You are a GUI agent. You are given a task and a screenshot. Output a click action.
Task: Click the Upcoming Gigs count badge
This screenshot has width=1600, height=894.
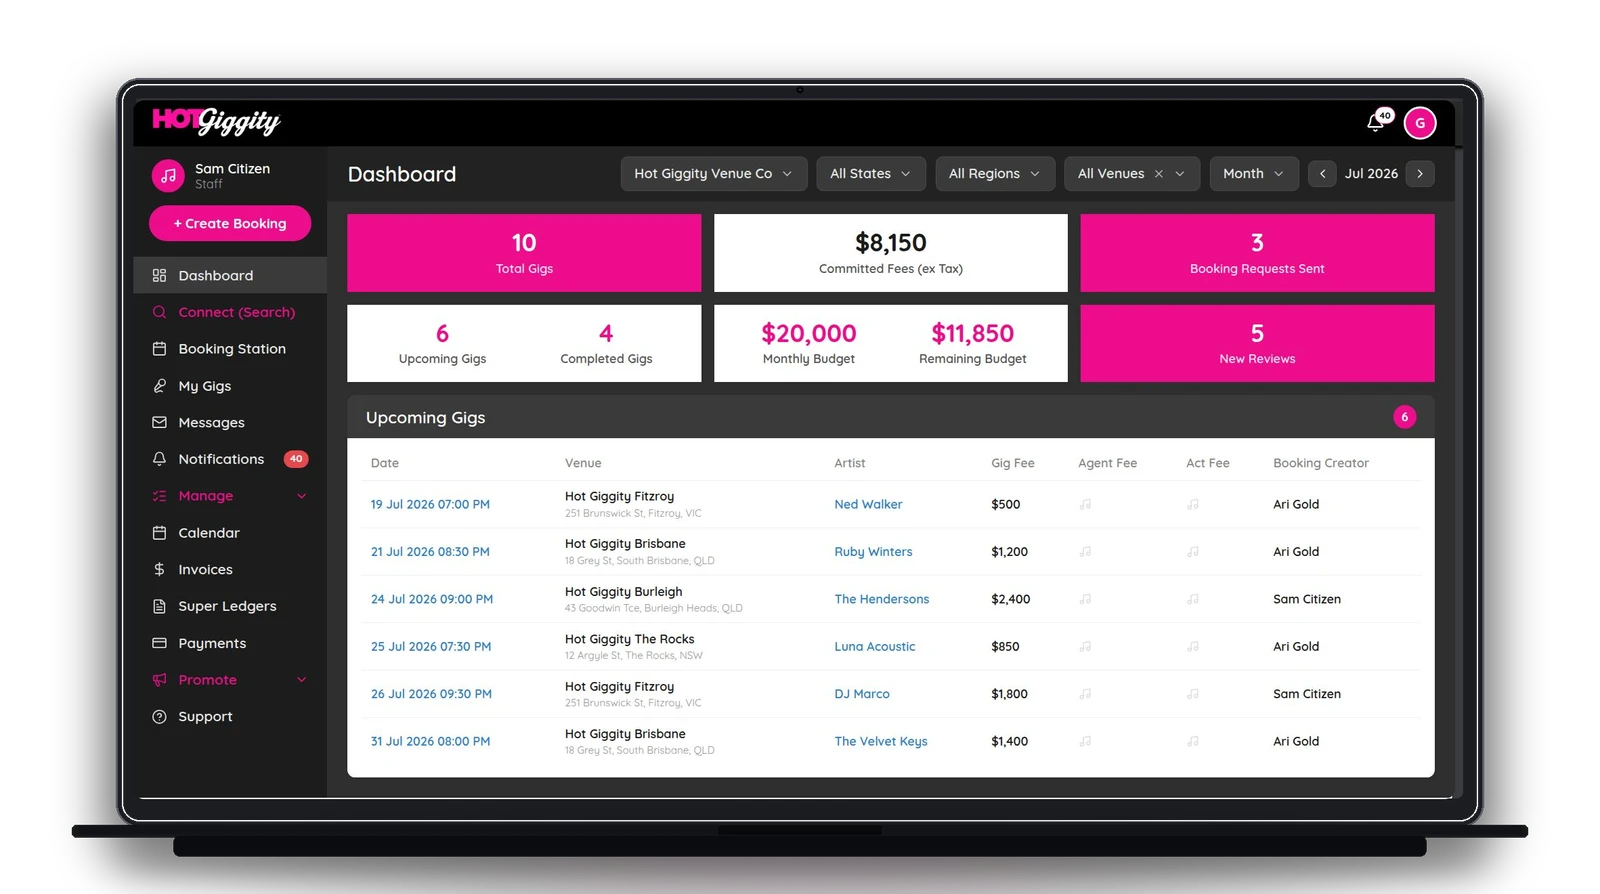coord(1404,417)
